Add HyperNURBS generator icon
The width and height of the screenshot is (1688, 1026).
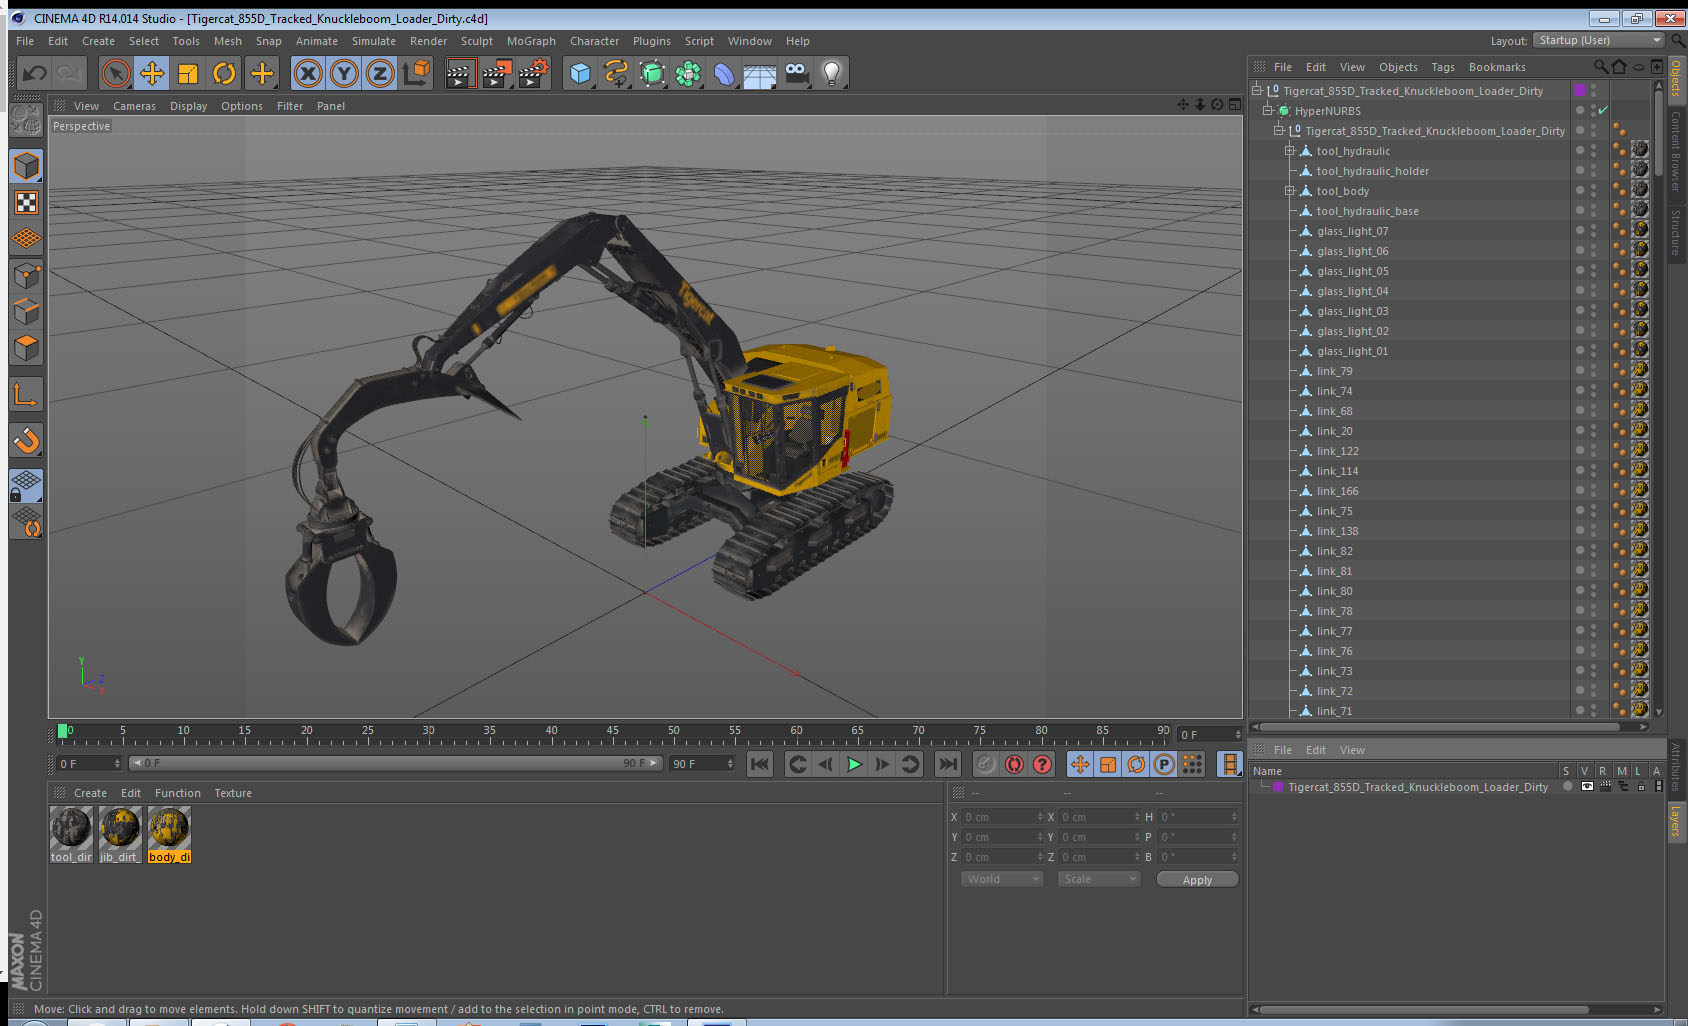tap(652, 73)
